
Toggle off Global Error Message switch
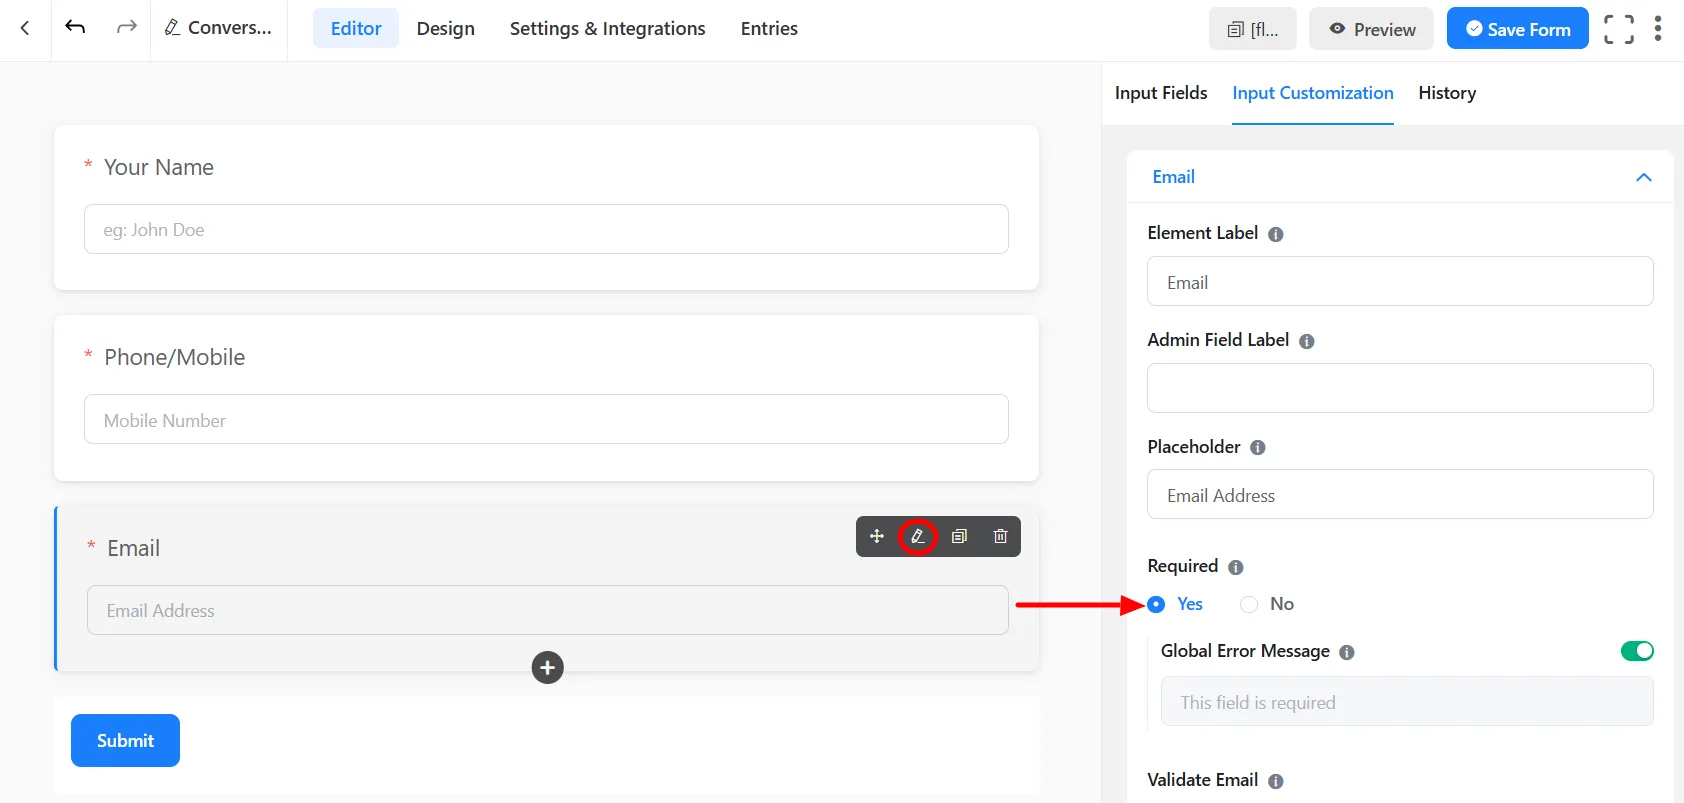click(x=1636, y=651)
